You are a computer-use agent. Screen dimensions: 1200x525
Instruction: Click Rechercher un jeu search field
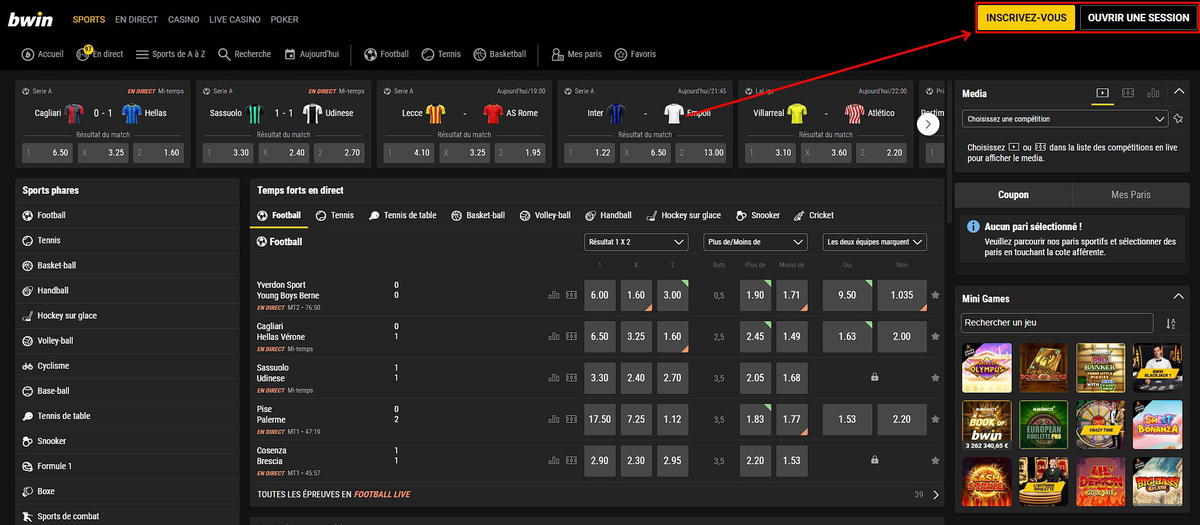1055,323
